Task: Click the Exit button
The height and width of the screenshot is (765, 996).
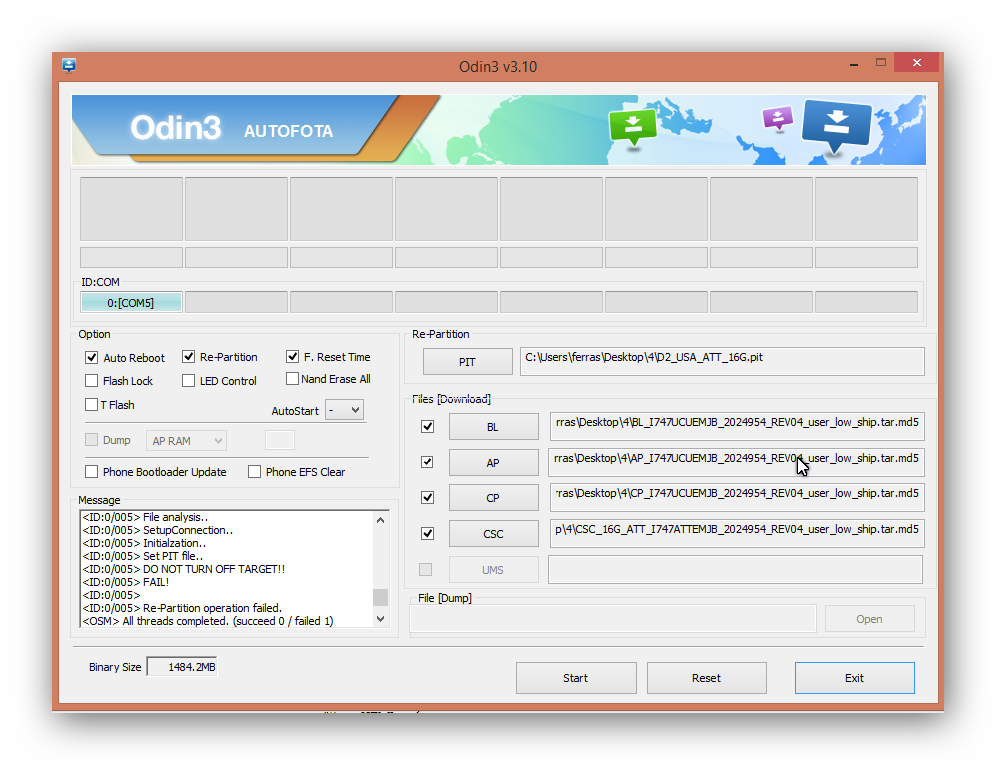Action: point(855,678)
